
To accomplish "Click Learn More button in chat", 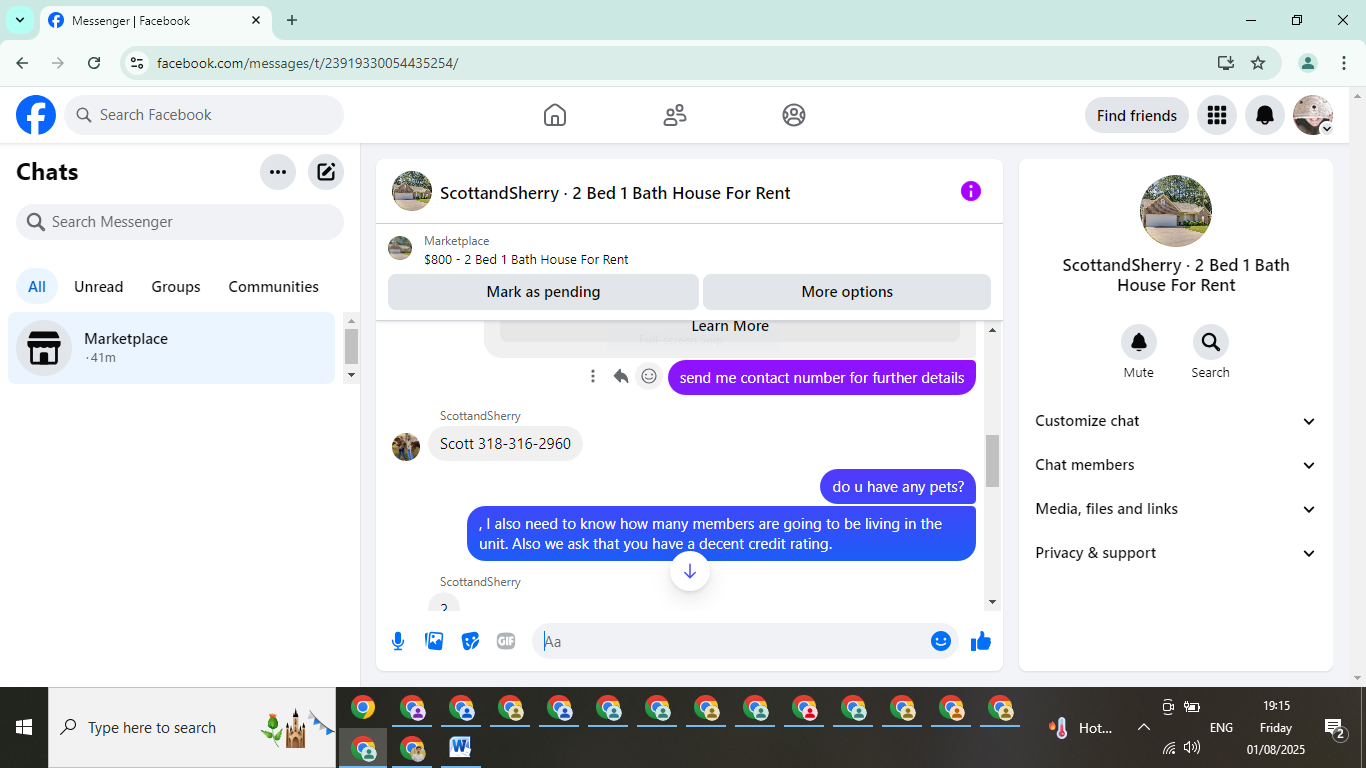I will [730, 327].
